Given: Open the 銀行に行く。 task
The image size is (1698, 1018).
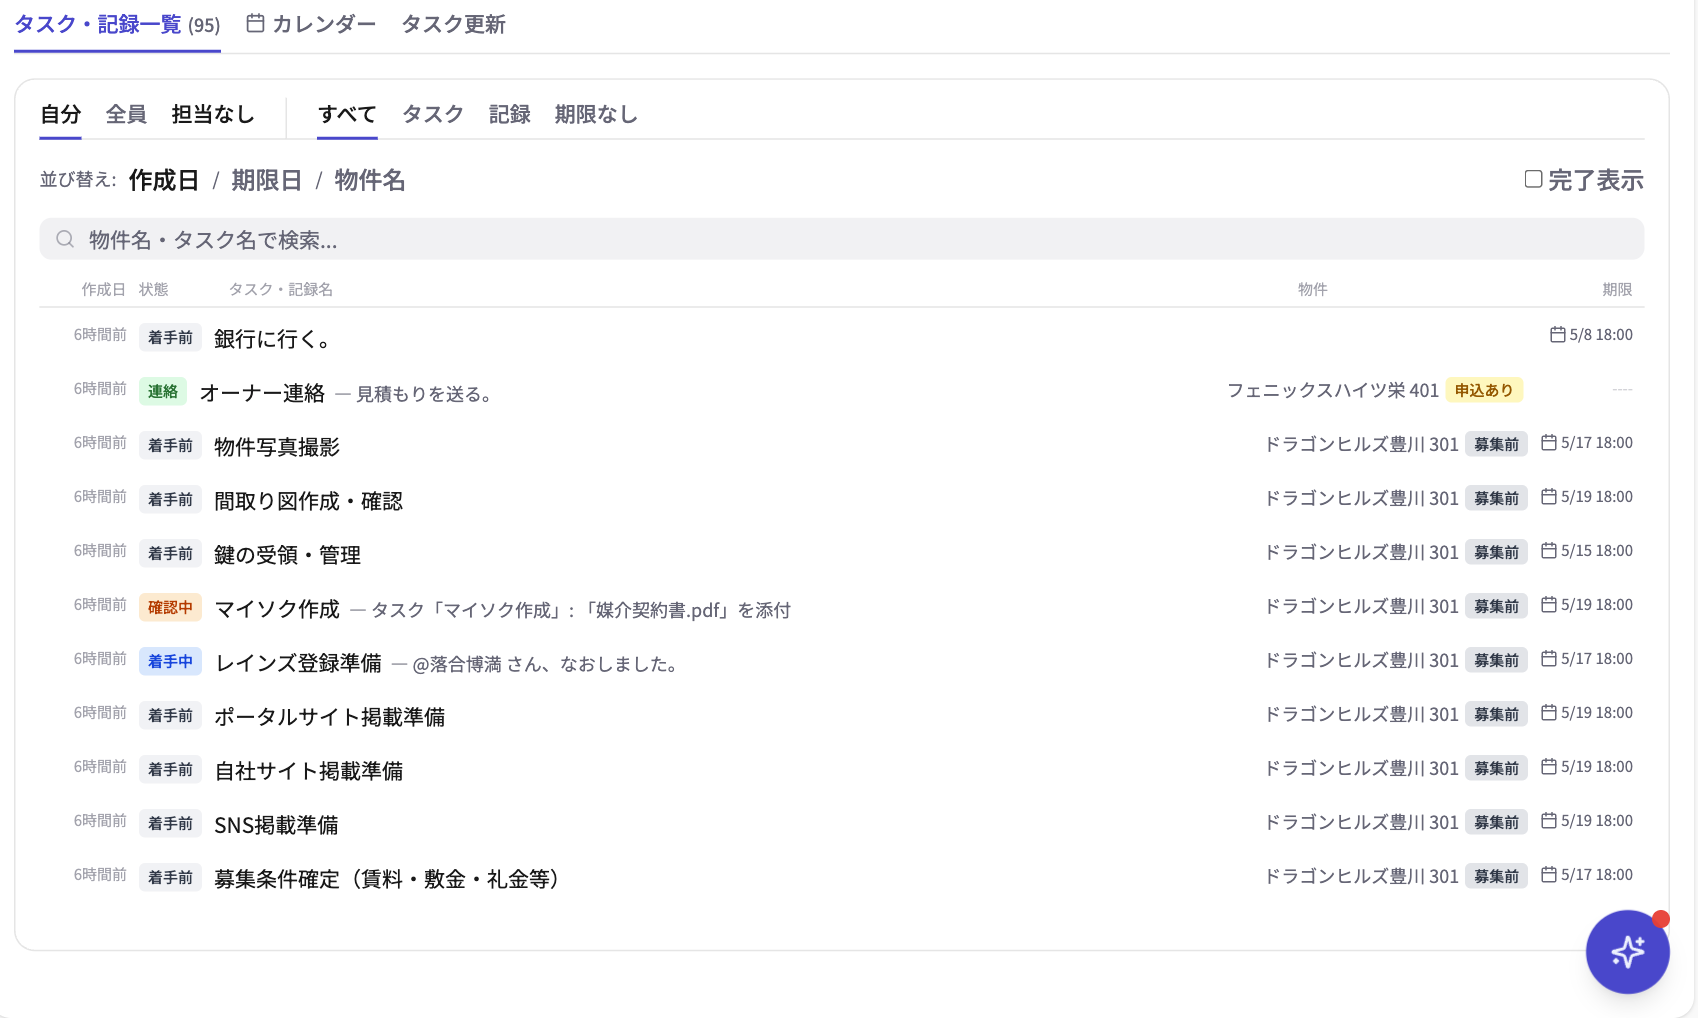Looking at the screenshot, I should pyautogui.click(x=272, y=339).
